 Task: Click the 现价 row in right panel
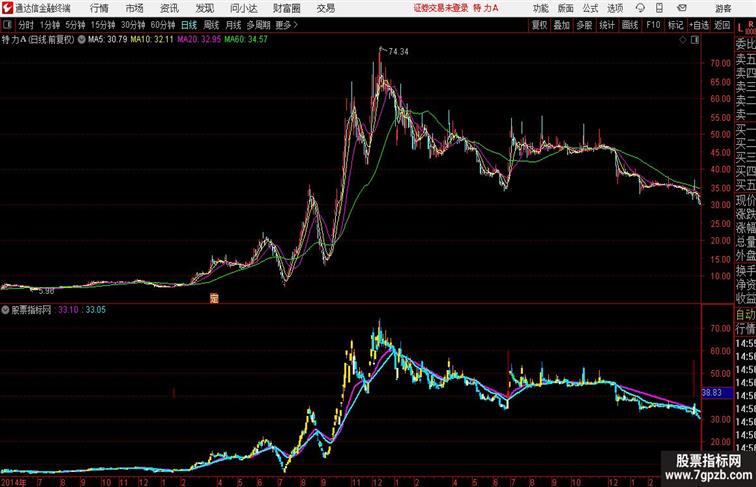(745, 200)
